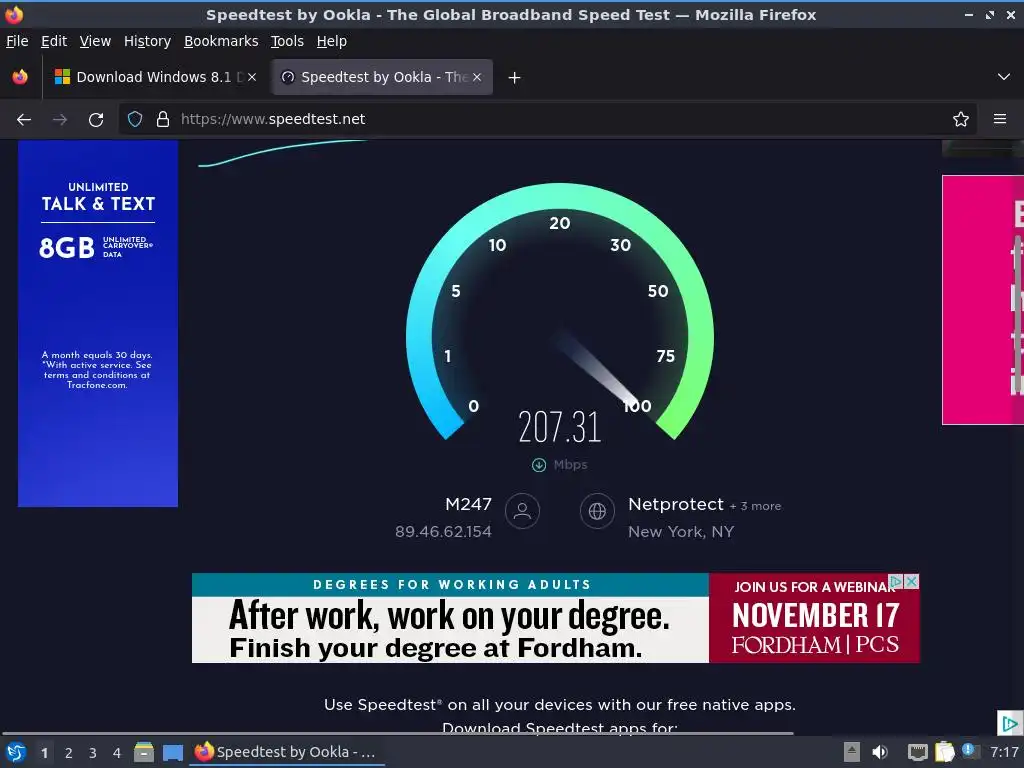This screenshot has height=768, width=1024.
Task: Click the Netprotect server name
Action: point(676,504)
